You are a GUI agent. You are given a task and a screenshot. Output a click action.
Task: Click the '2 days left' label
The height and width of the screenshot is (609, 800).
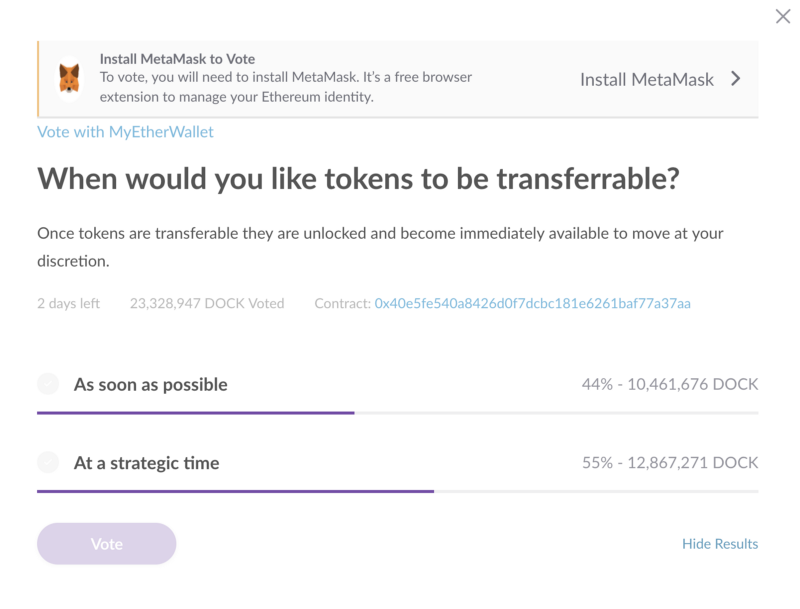coord(68,303)
